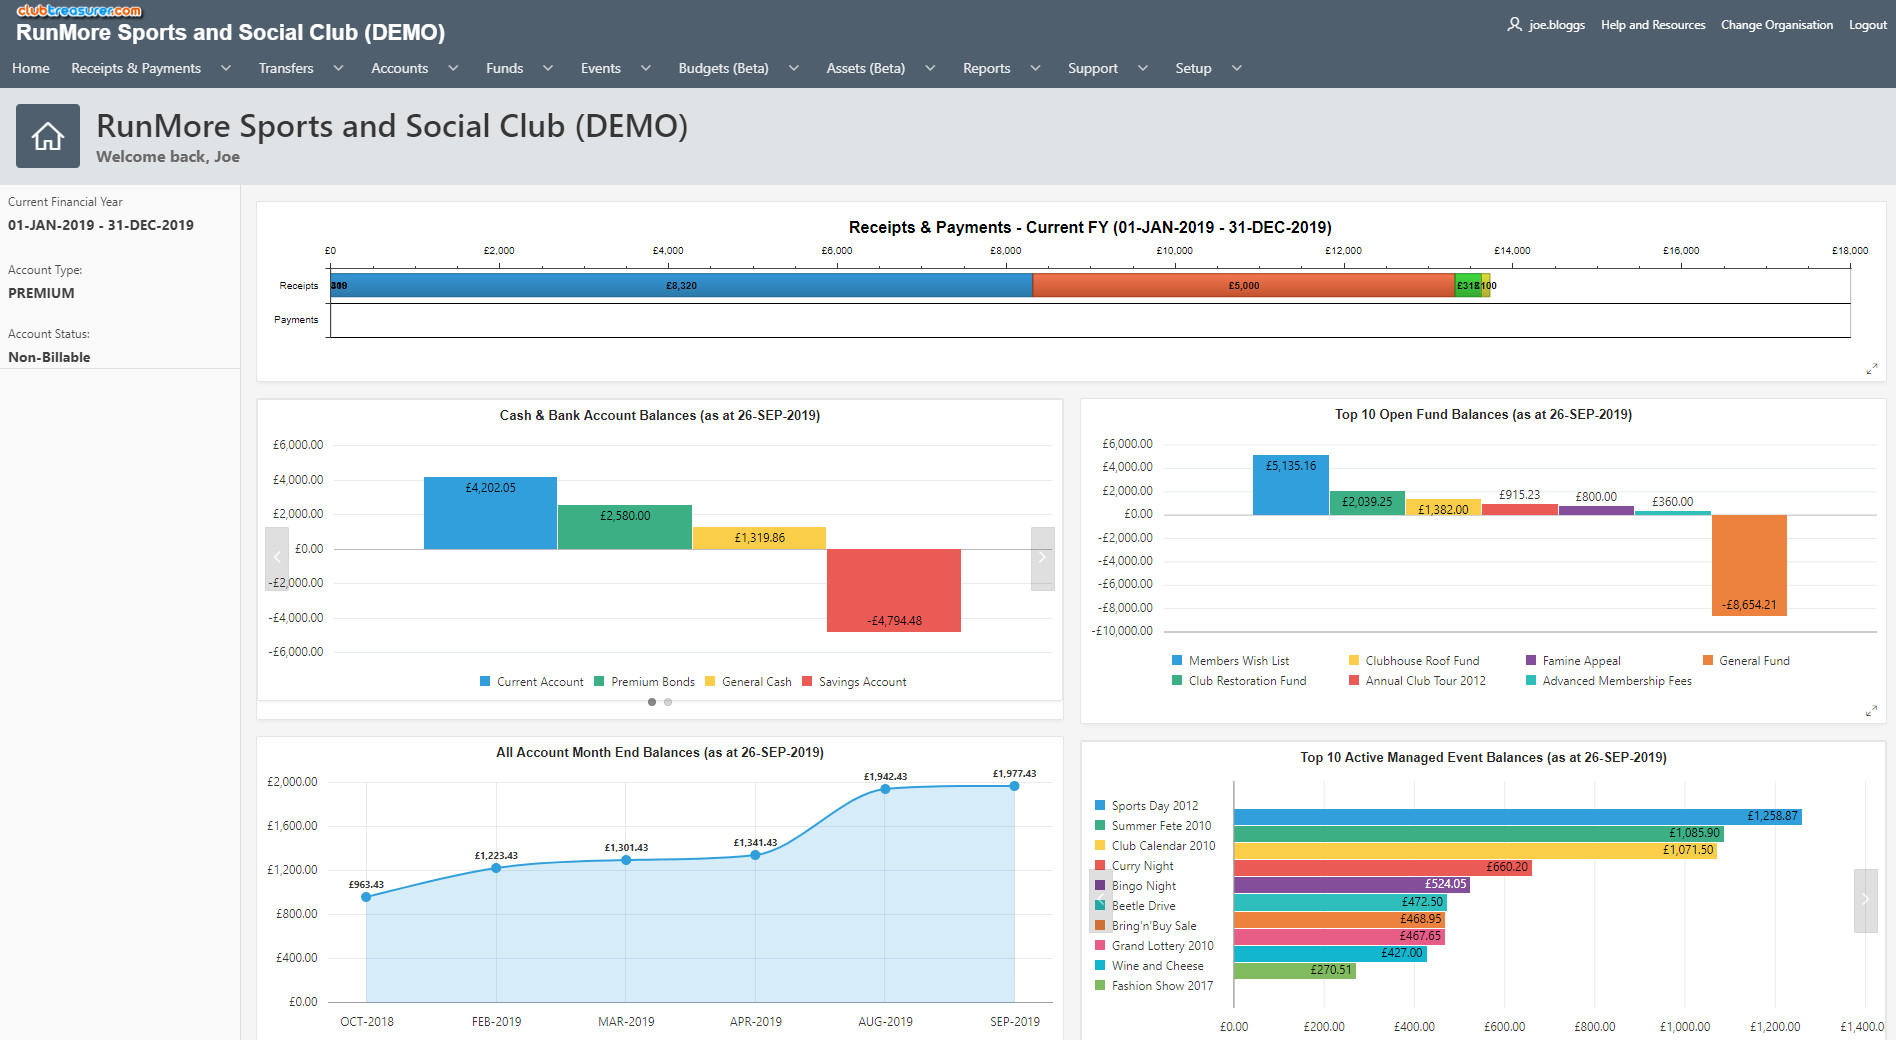Open the Funds menu
Viewport: 1896px width, 1040px height.
(505, 68)
